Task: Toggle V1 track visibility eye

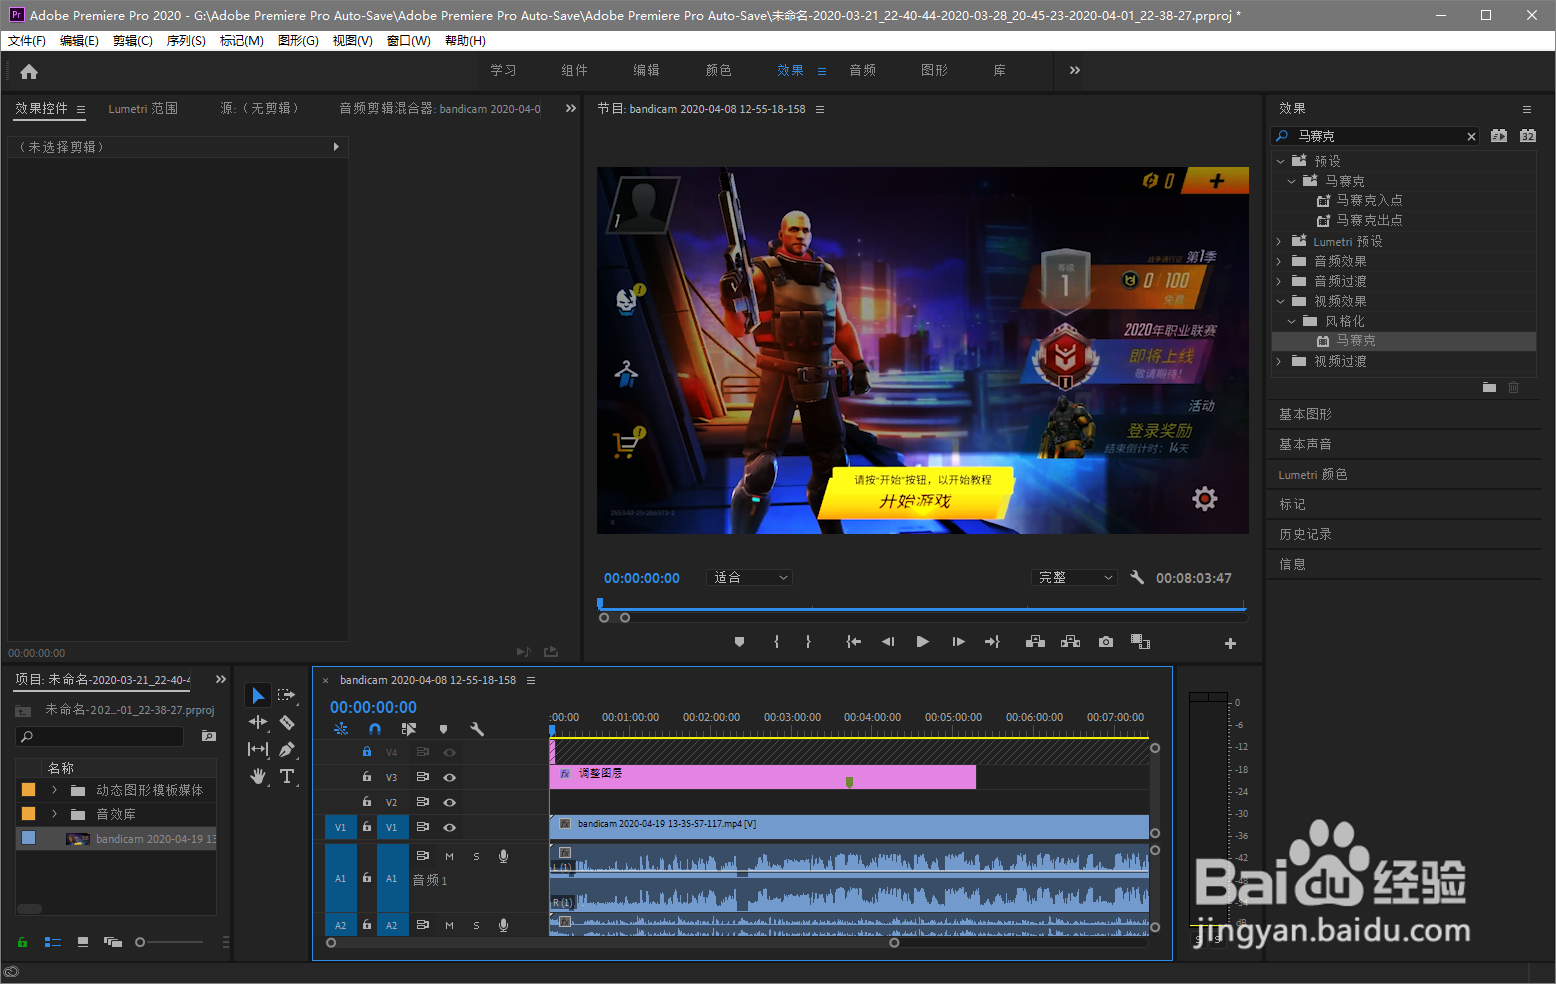Action: [x=450, y=827]
